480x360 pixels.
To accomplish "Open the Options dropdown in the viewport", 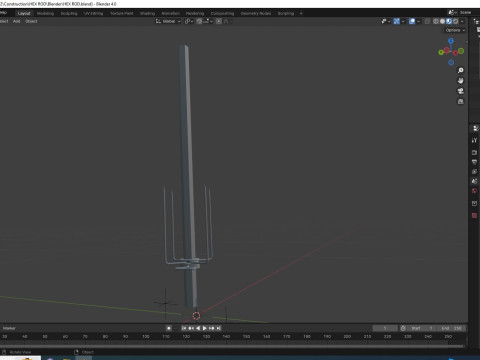I will click(455, 30).
